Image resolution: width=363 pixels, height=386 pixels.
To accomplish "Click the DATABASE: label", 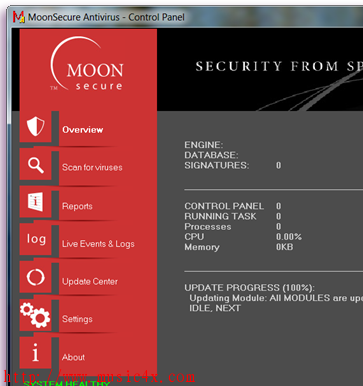I will tap(211, 155).
